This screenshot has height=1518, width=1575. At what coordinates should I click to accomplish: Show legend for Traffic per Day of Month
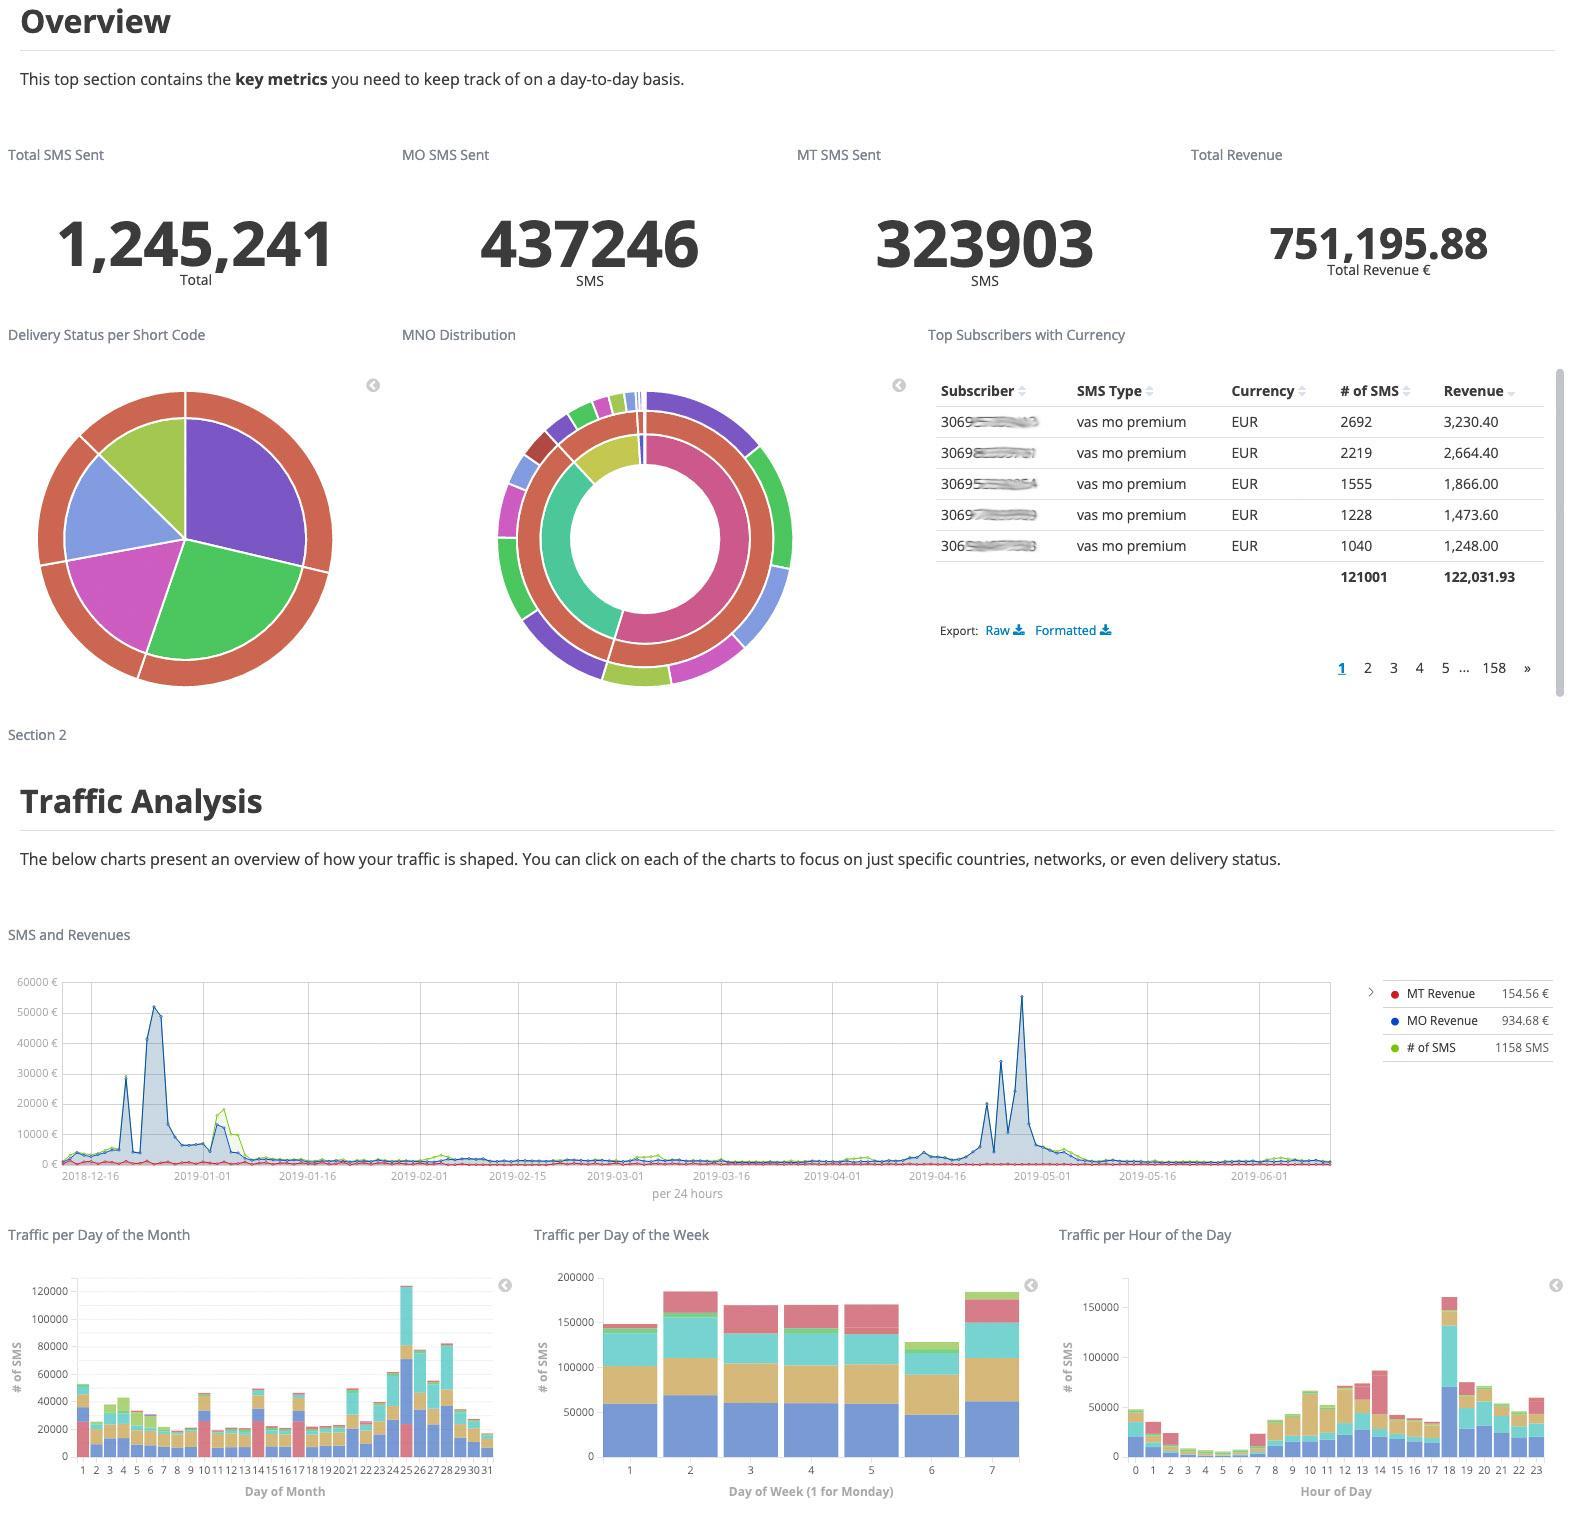coord(505,1285)
